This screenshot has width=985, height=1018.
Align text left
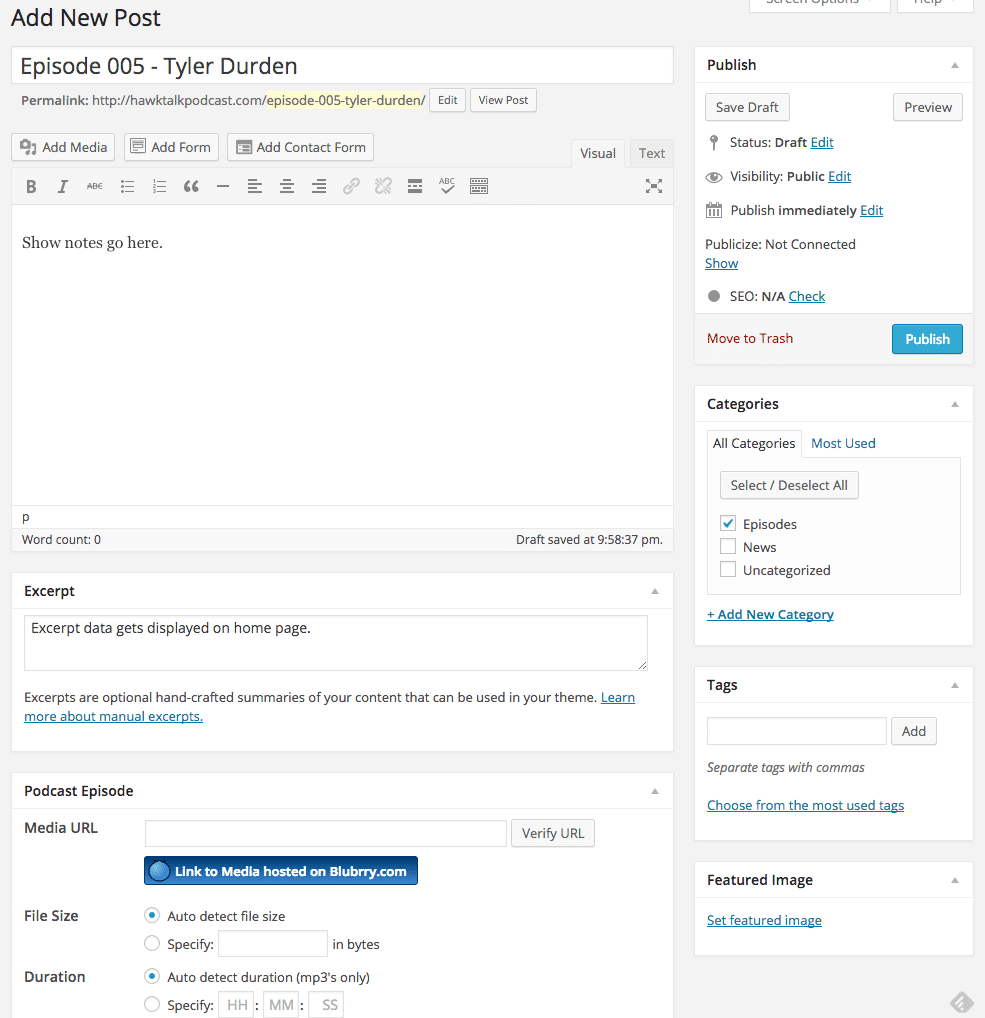(255, 187)
